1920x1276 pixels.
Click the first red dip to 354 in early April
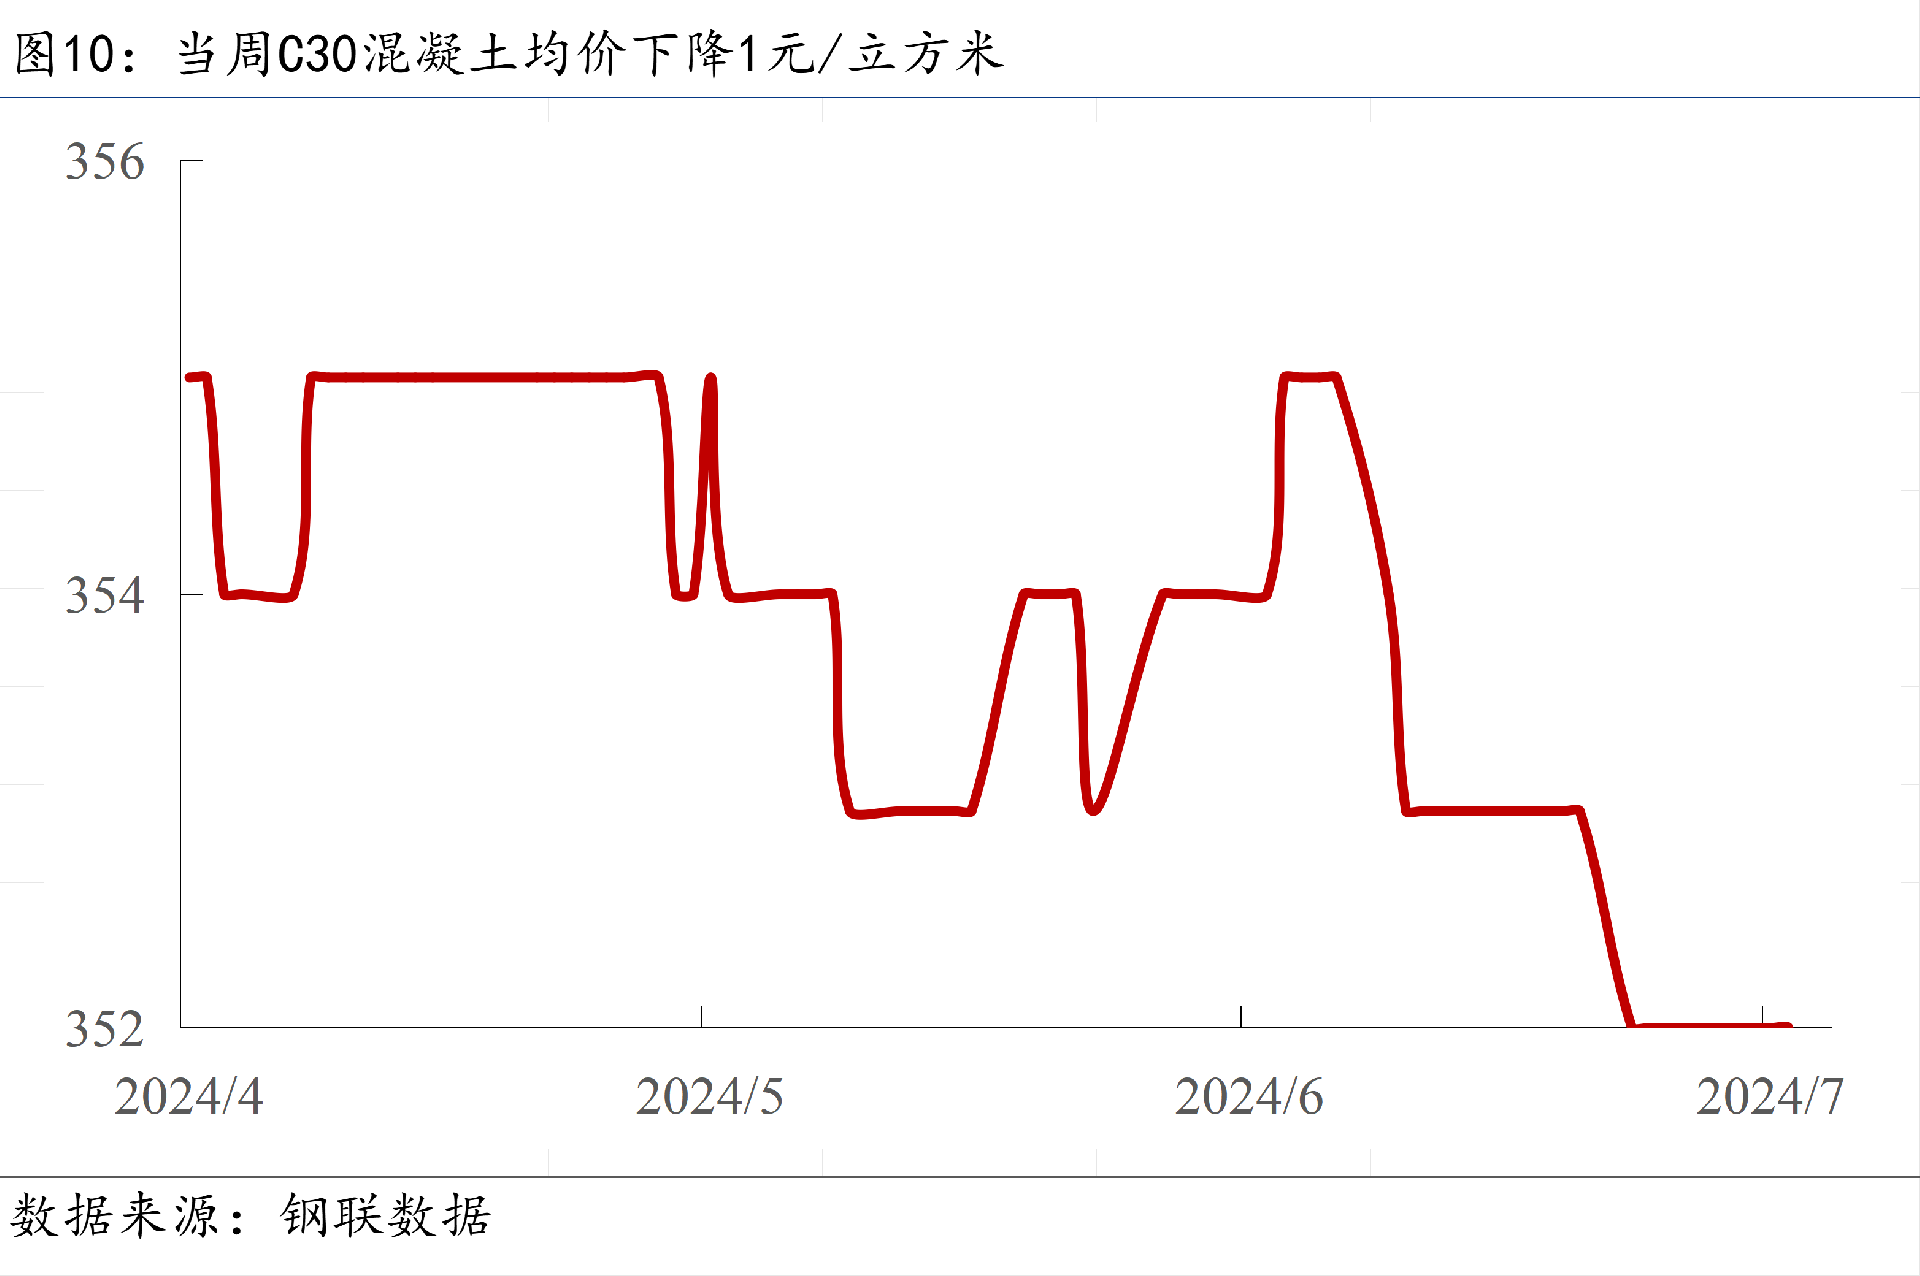[x=257, y=595]
